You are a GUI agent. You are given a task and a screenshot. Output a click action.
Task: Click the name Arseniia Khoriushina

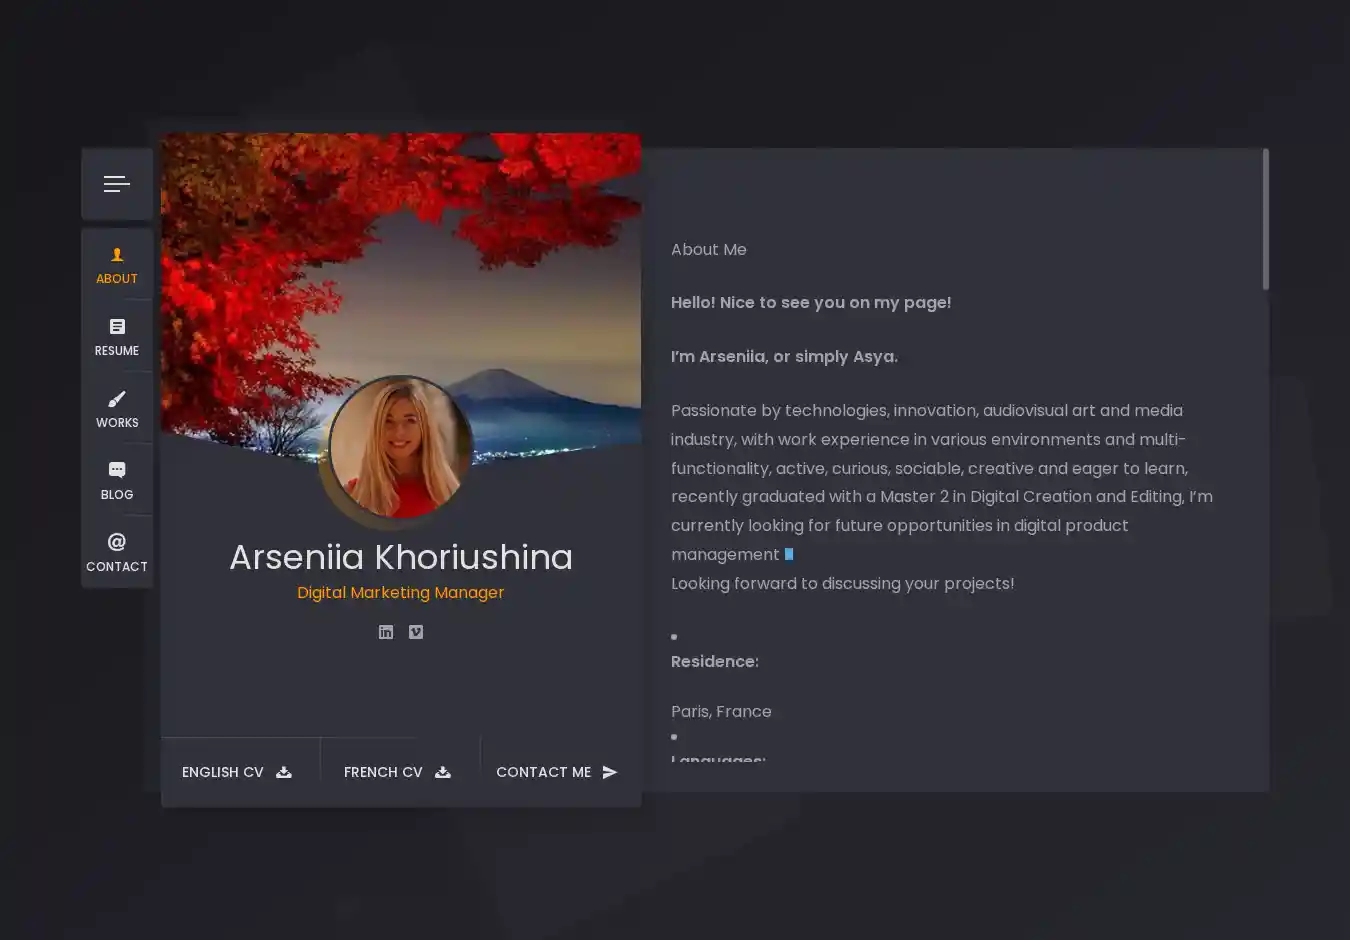point(401,557)
